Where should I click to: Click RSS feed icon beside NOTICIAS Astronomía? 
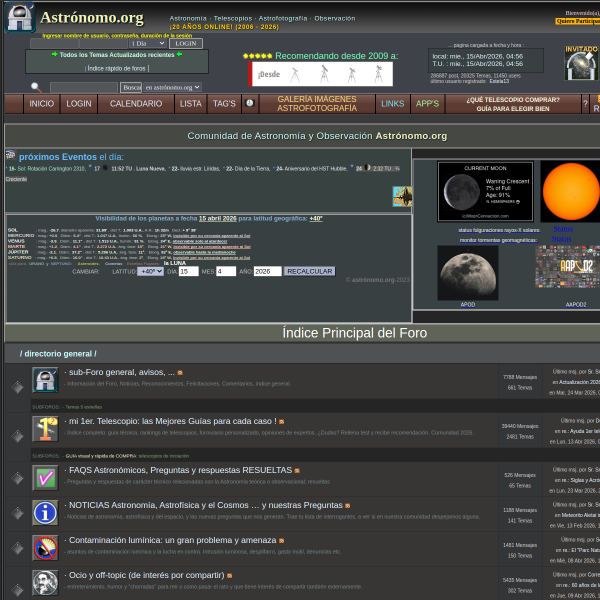[x=347, y=506]
